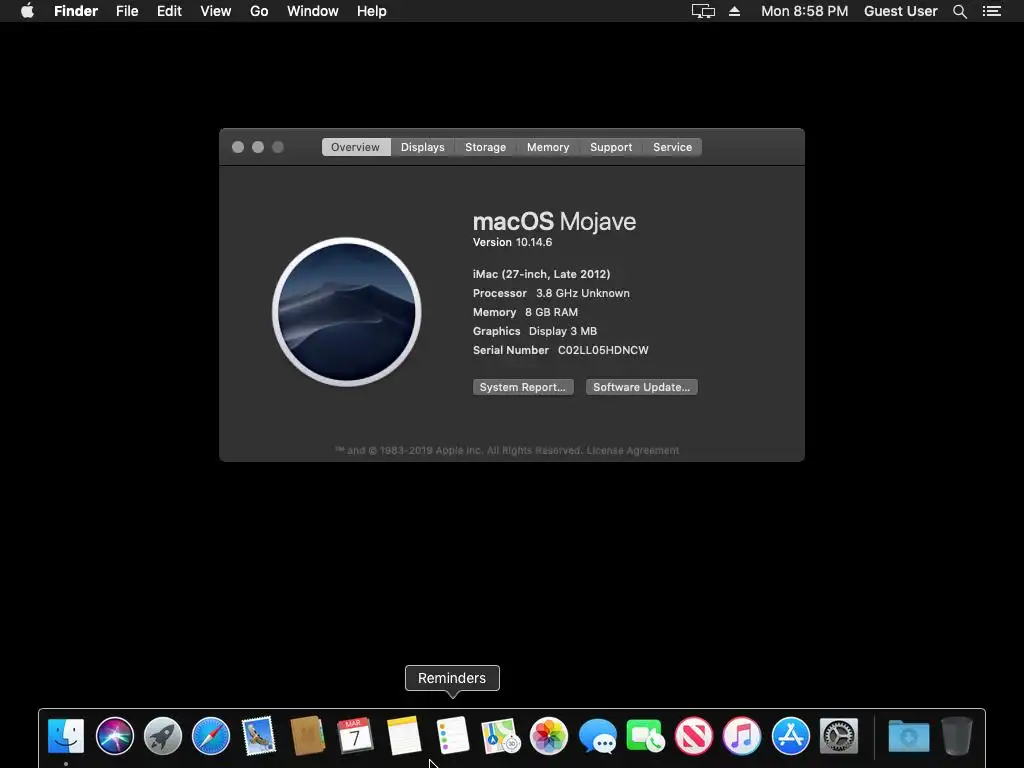Open News red icon in Dock
1024x768 pixels.
point(694,736)
